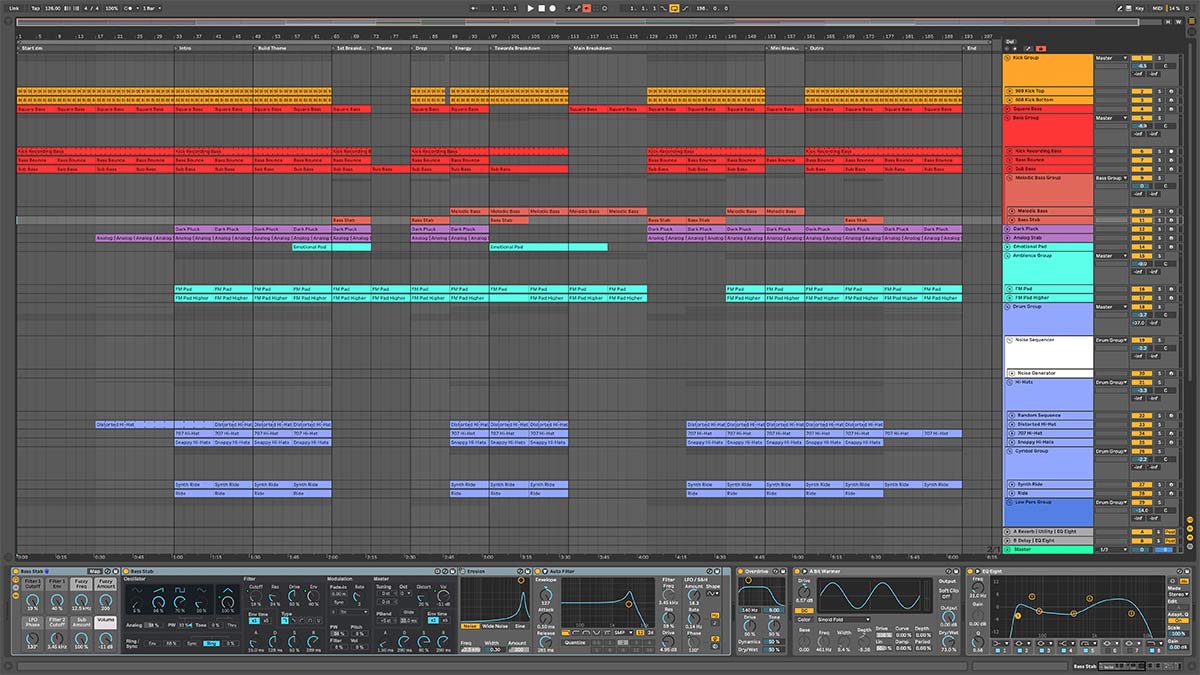Turn off the Erosion device activator
This screenshot has width=1200, height=675.
[x=464, y=571]
